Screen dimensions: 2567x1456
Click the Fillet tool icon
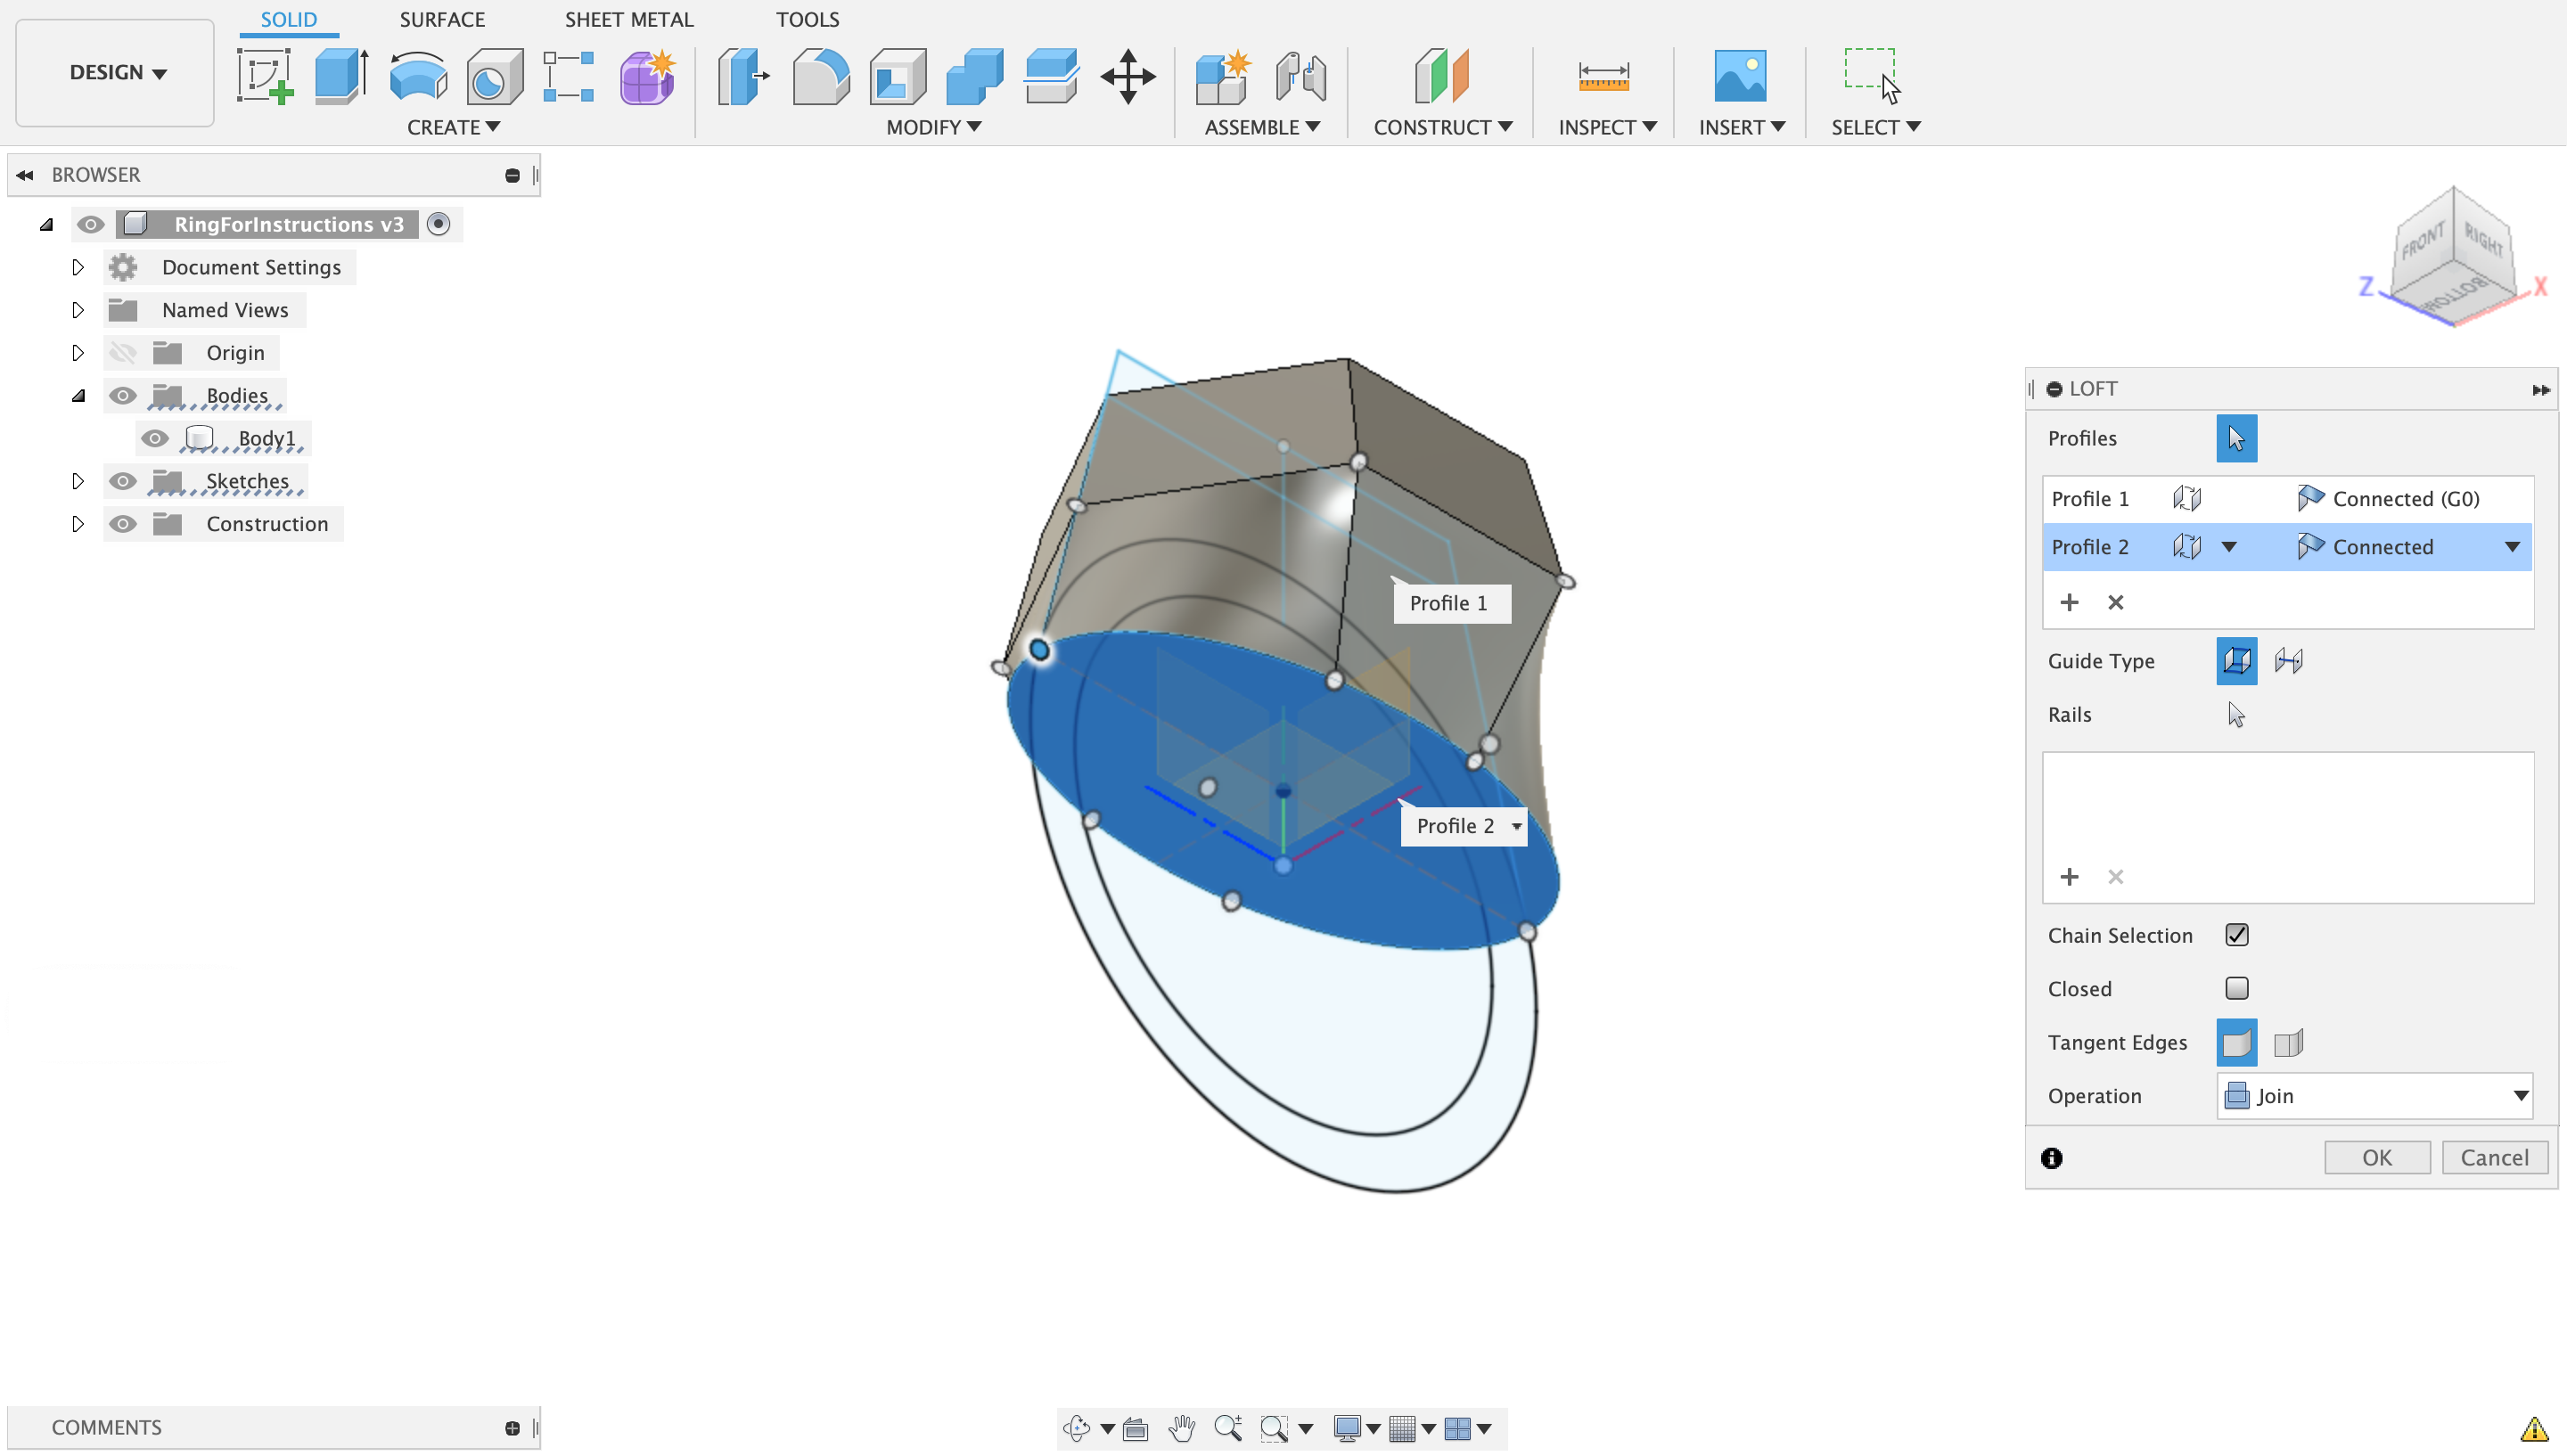[x=820, y=76]
